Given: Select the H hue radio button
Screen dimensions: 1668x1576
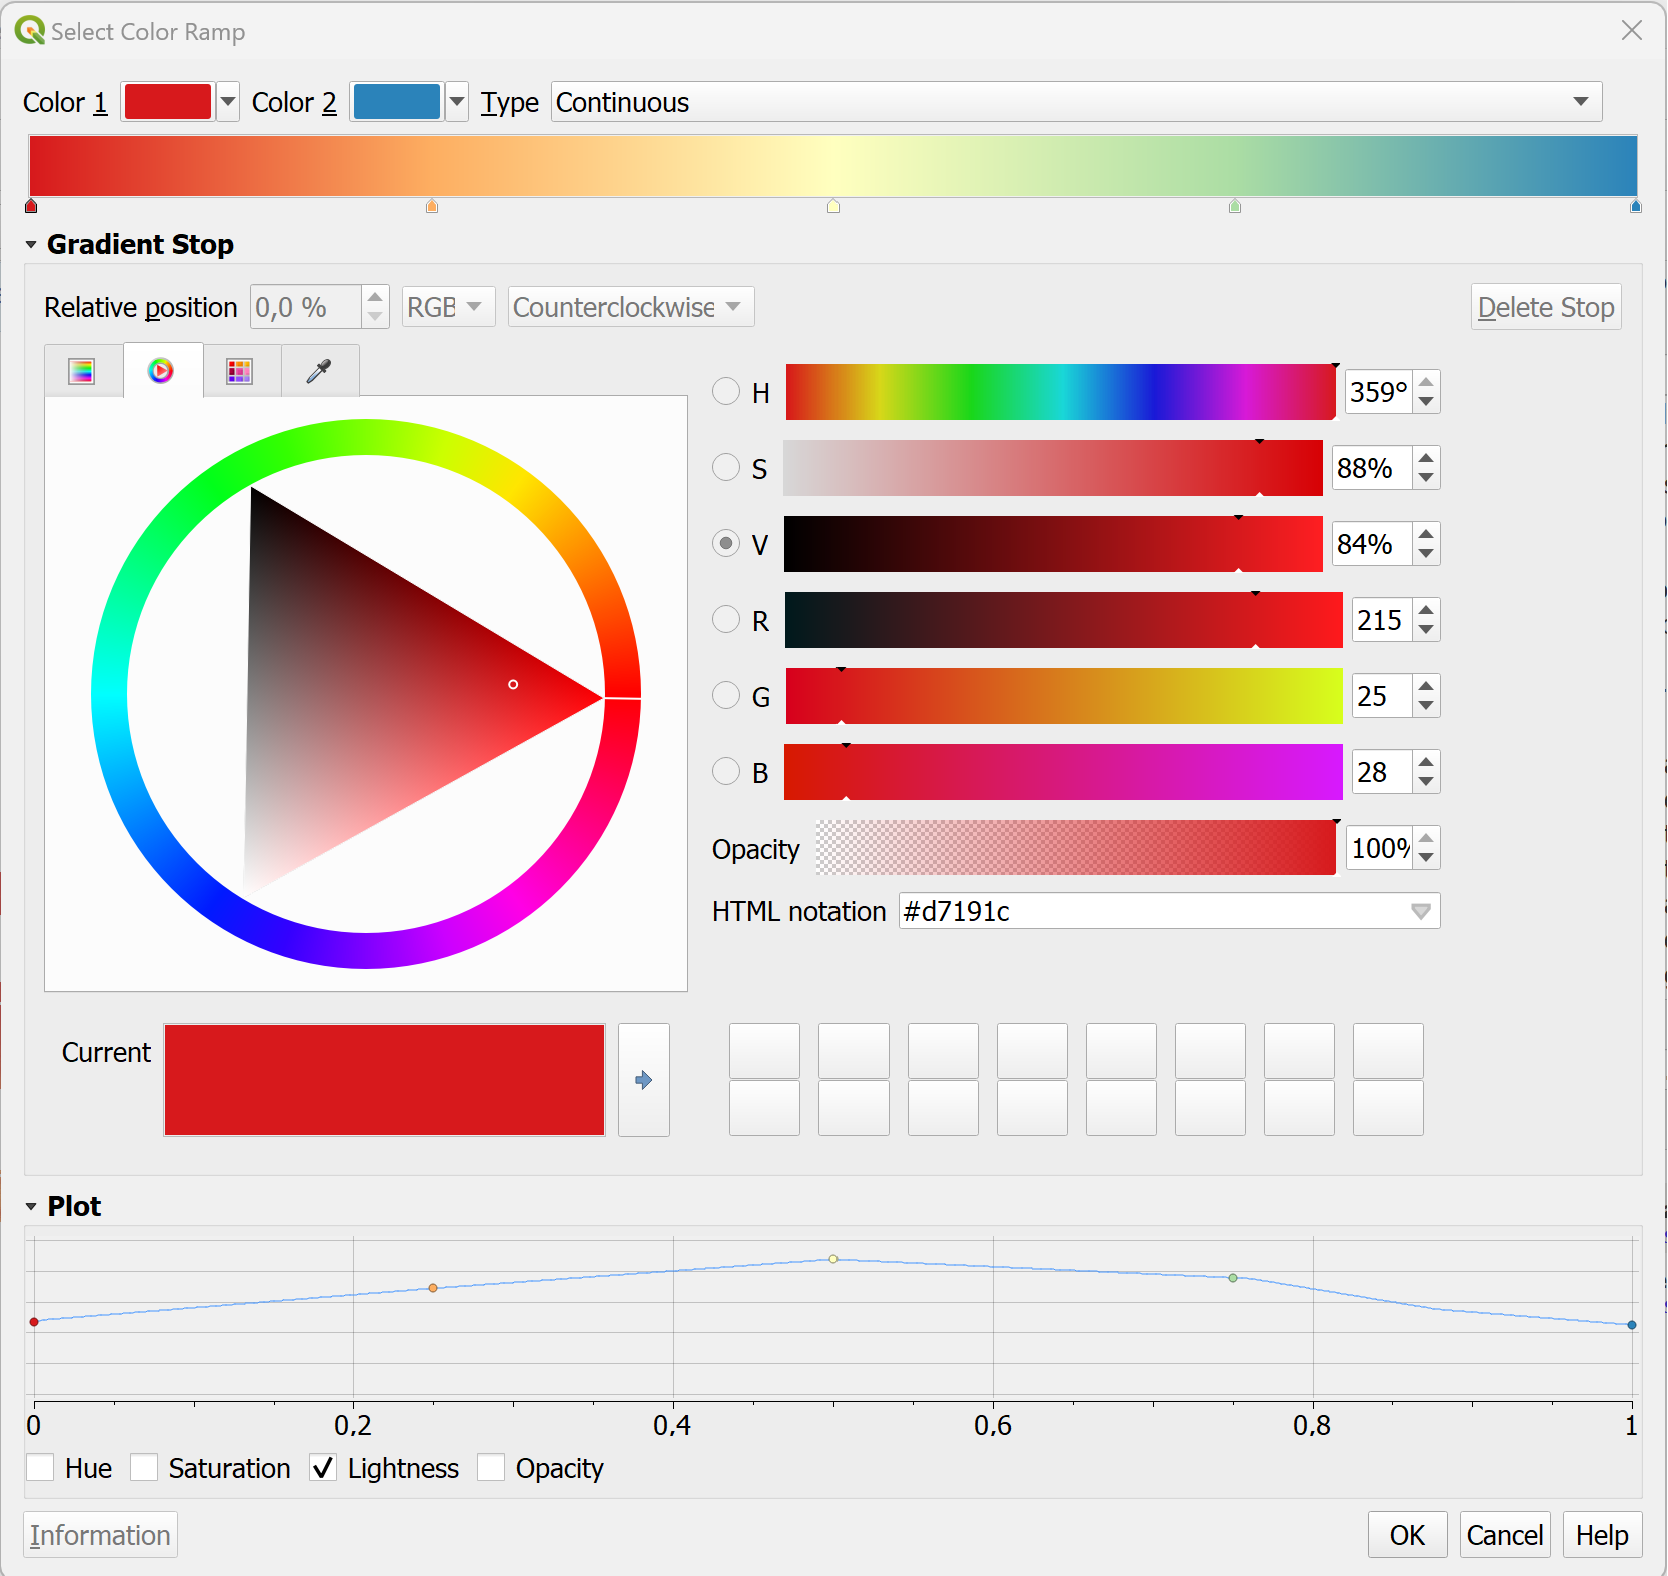Looking at the screenshot, I should [726, 391].
